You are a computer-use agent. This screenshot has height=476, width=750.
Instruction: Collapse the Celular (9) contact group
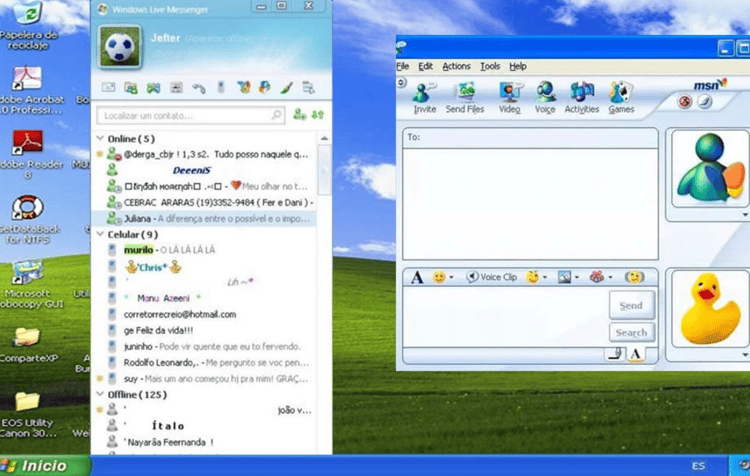100,234
